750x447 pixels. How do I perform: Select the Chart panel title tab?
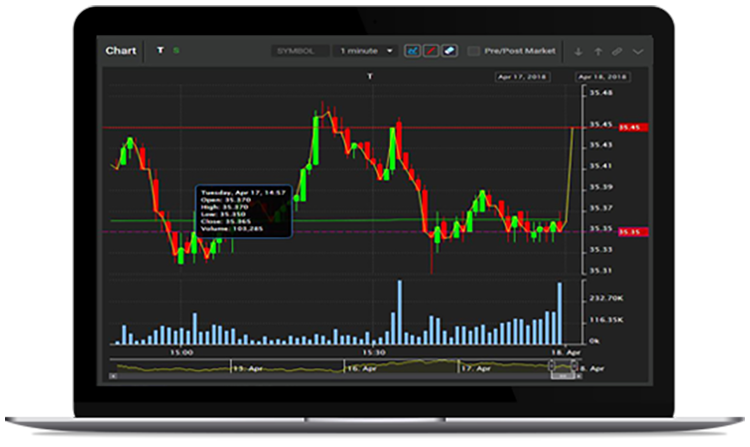tap(120, 50)
